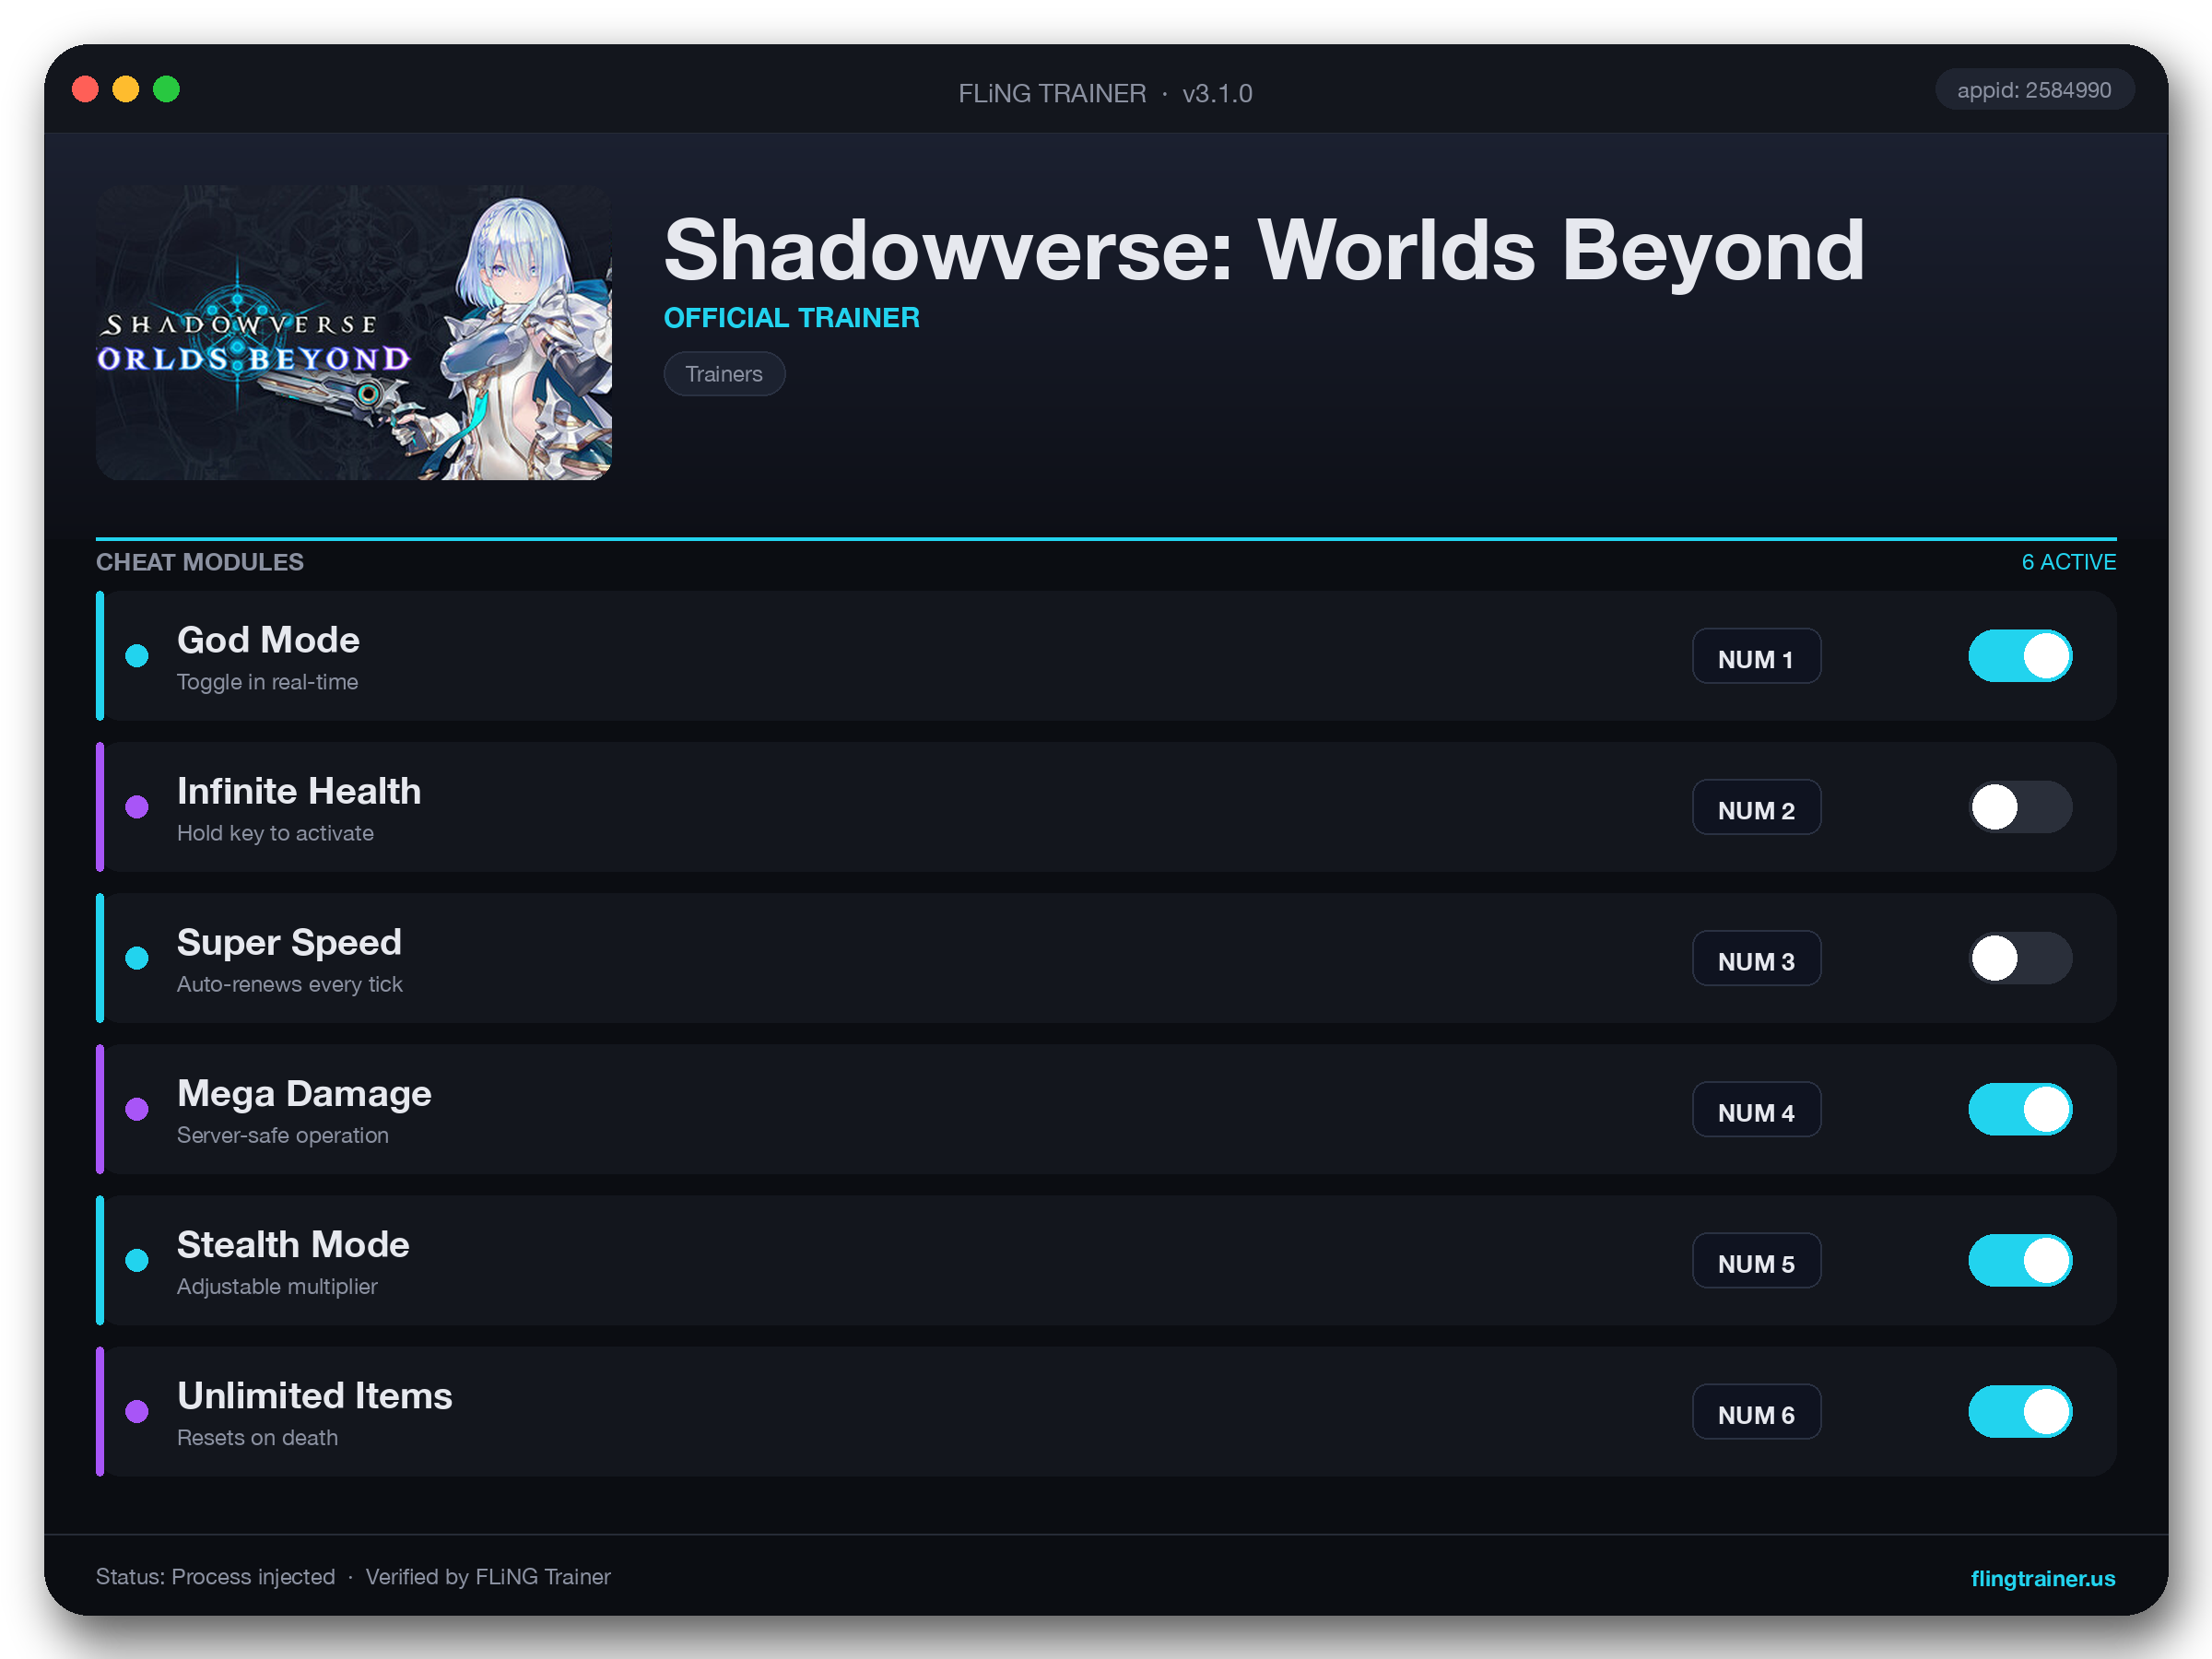Click 'Toggle in real-time' description
This screenshot has height=1659, width=2212.
tap(267, 682)
